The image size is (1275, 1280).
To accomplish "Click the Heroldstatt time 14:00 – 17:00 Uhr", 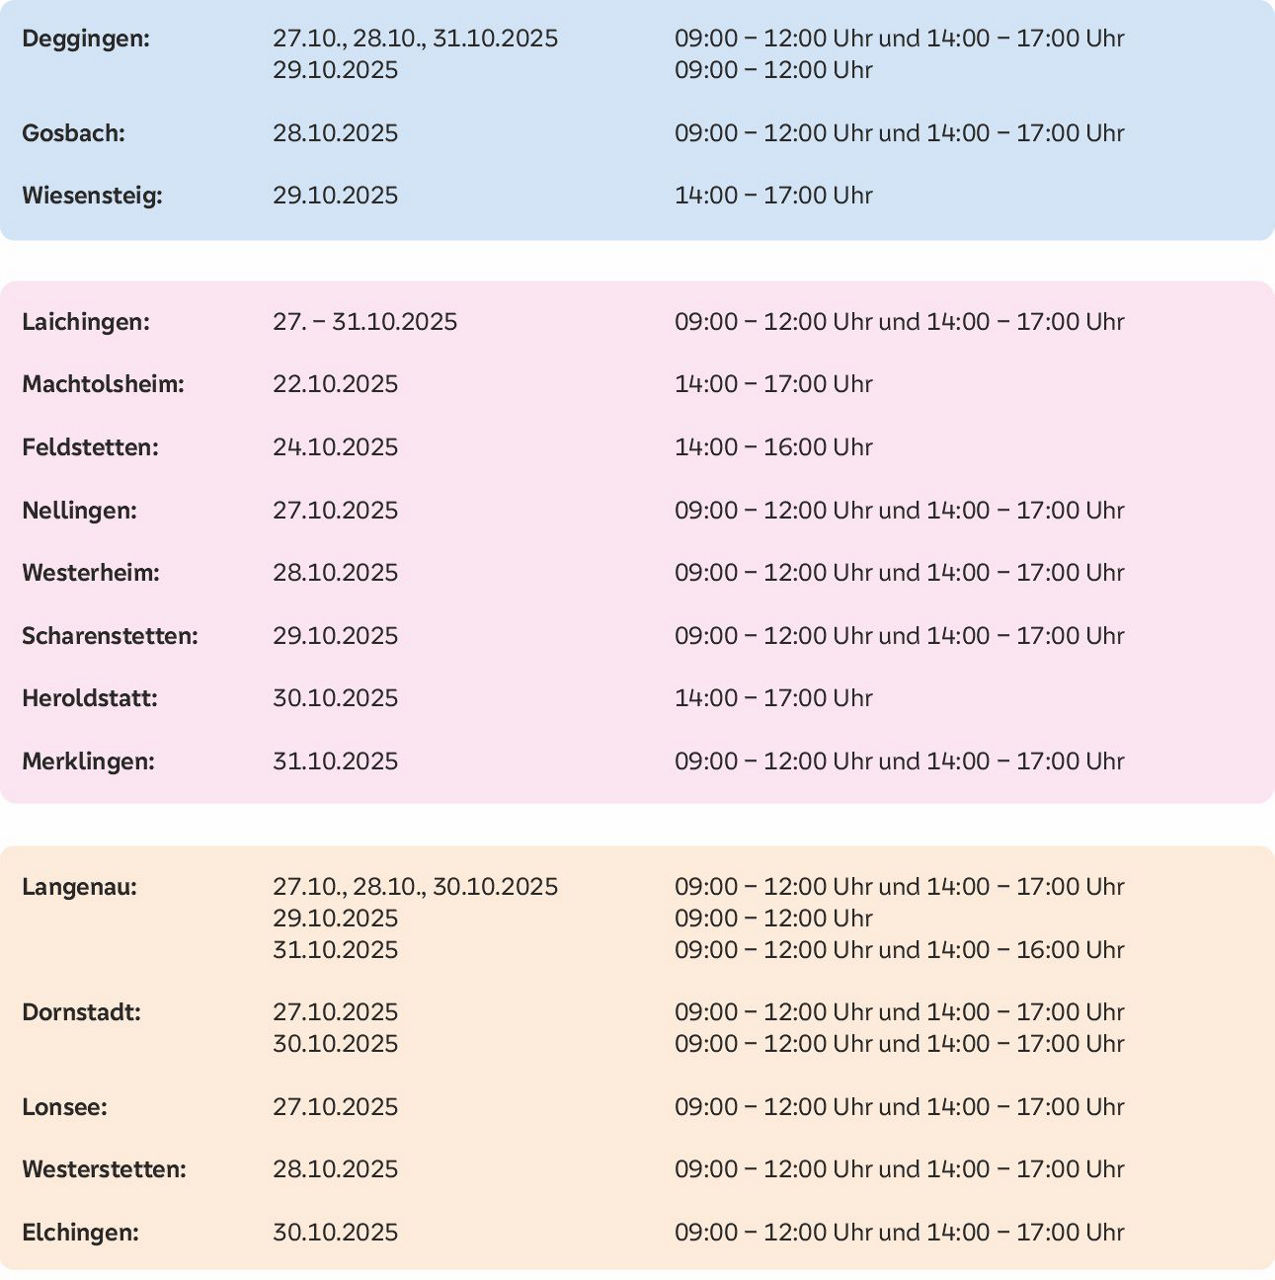I will click(773, 699).
